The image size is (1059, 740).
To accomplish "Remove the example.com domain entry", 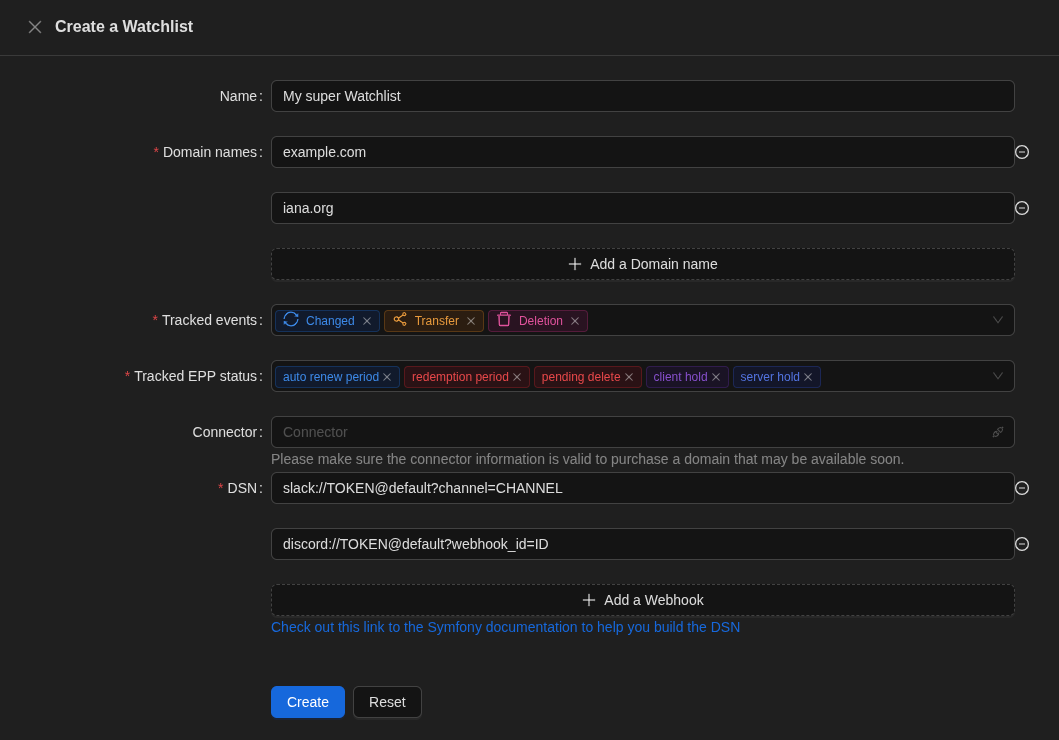I will pyautogui.click(x=1022, y=152).
